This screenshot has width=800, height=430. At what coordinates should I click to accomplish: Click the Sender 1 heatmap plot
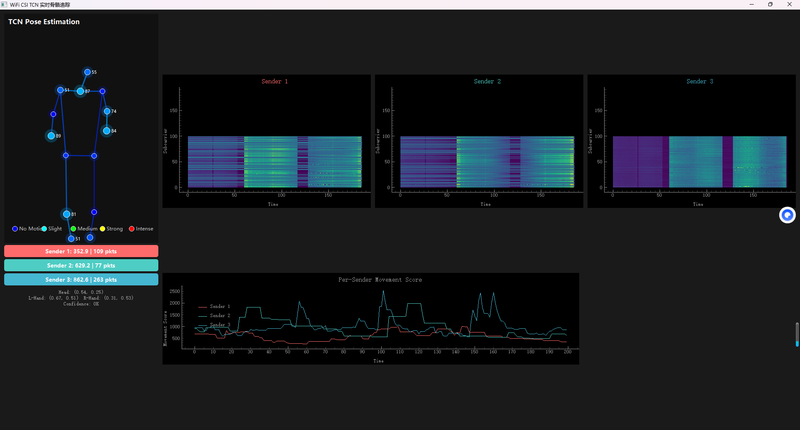[266, 141]
